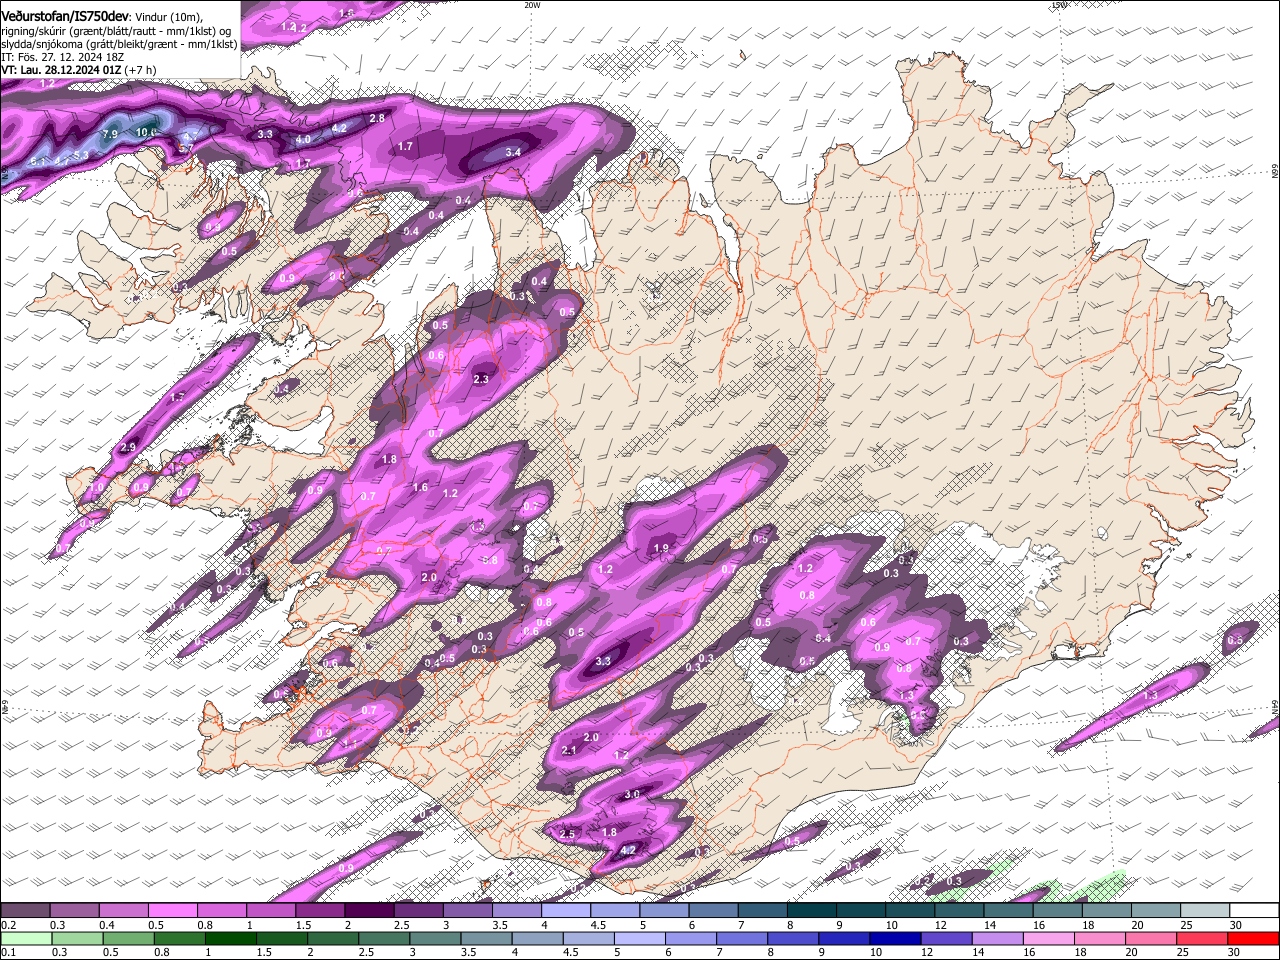Click the 20W longitude label
Image resolution: width=1280 pixels, height=960 pixels.
click(x=532, y=5)
